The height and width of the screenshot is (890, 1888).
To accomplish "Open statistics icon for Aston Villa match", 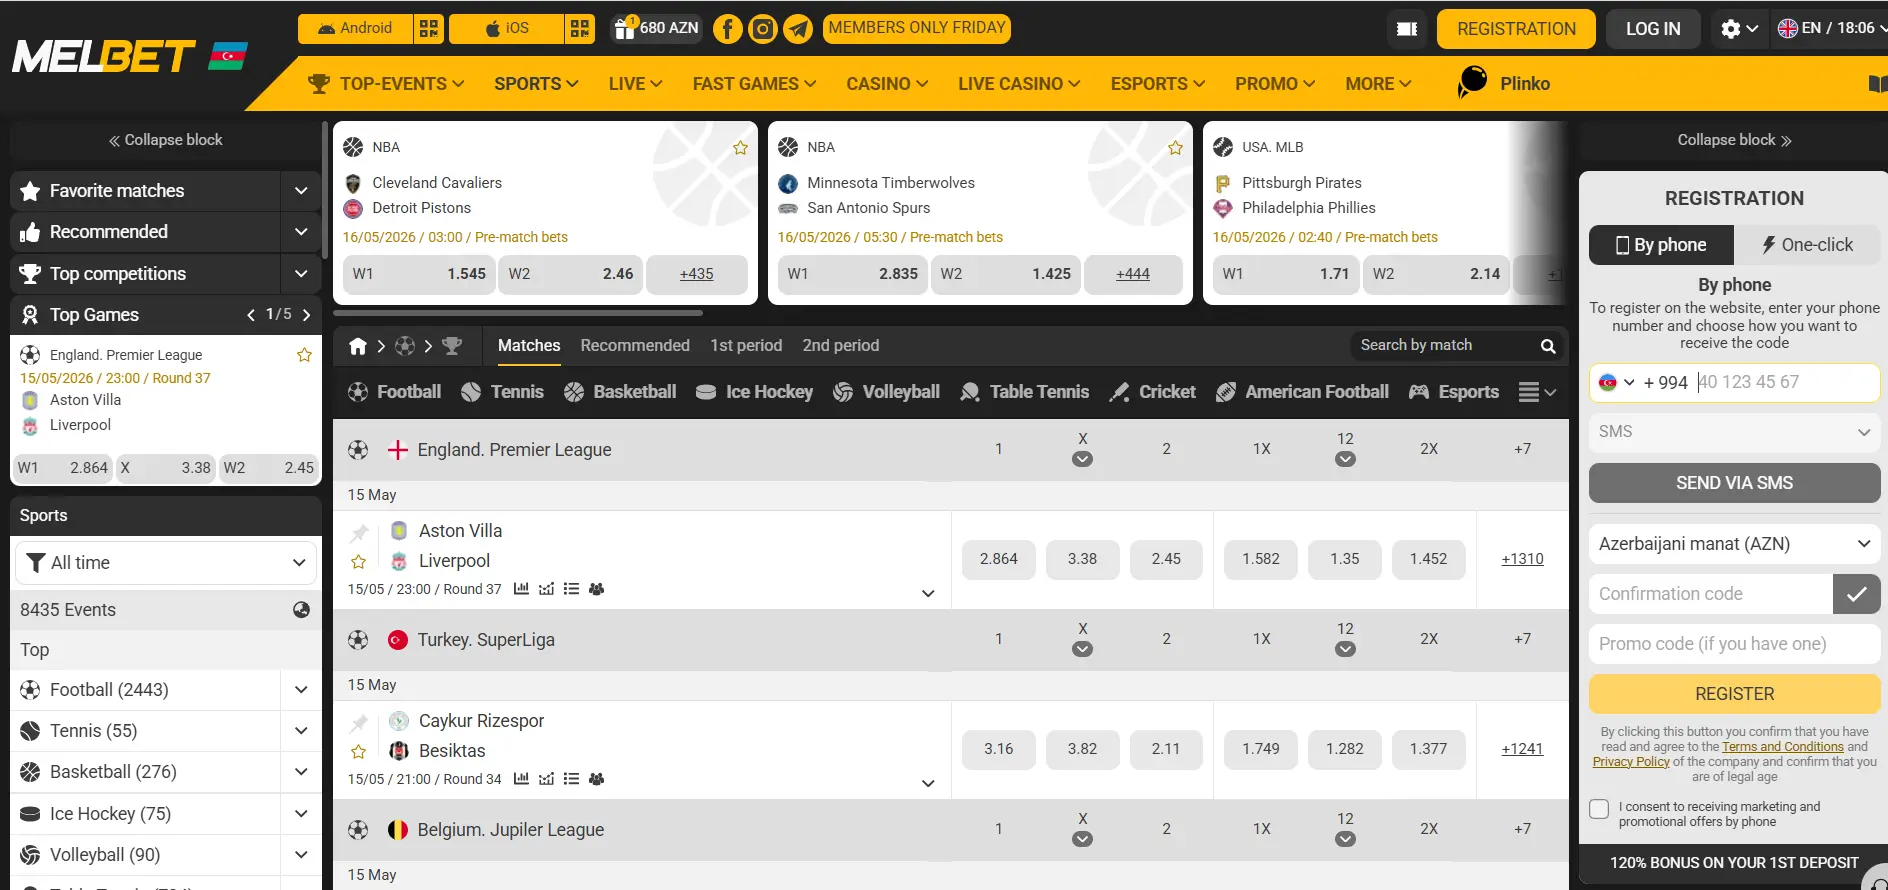I will coord(521,589).
